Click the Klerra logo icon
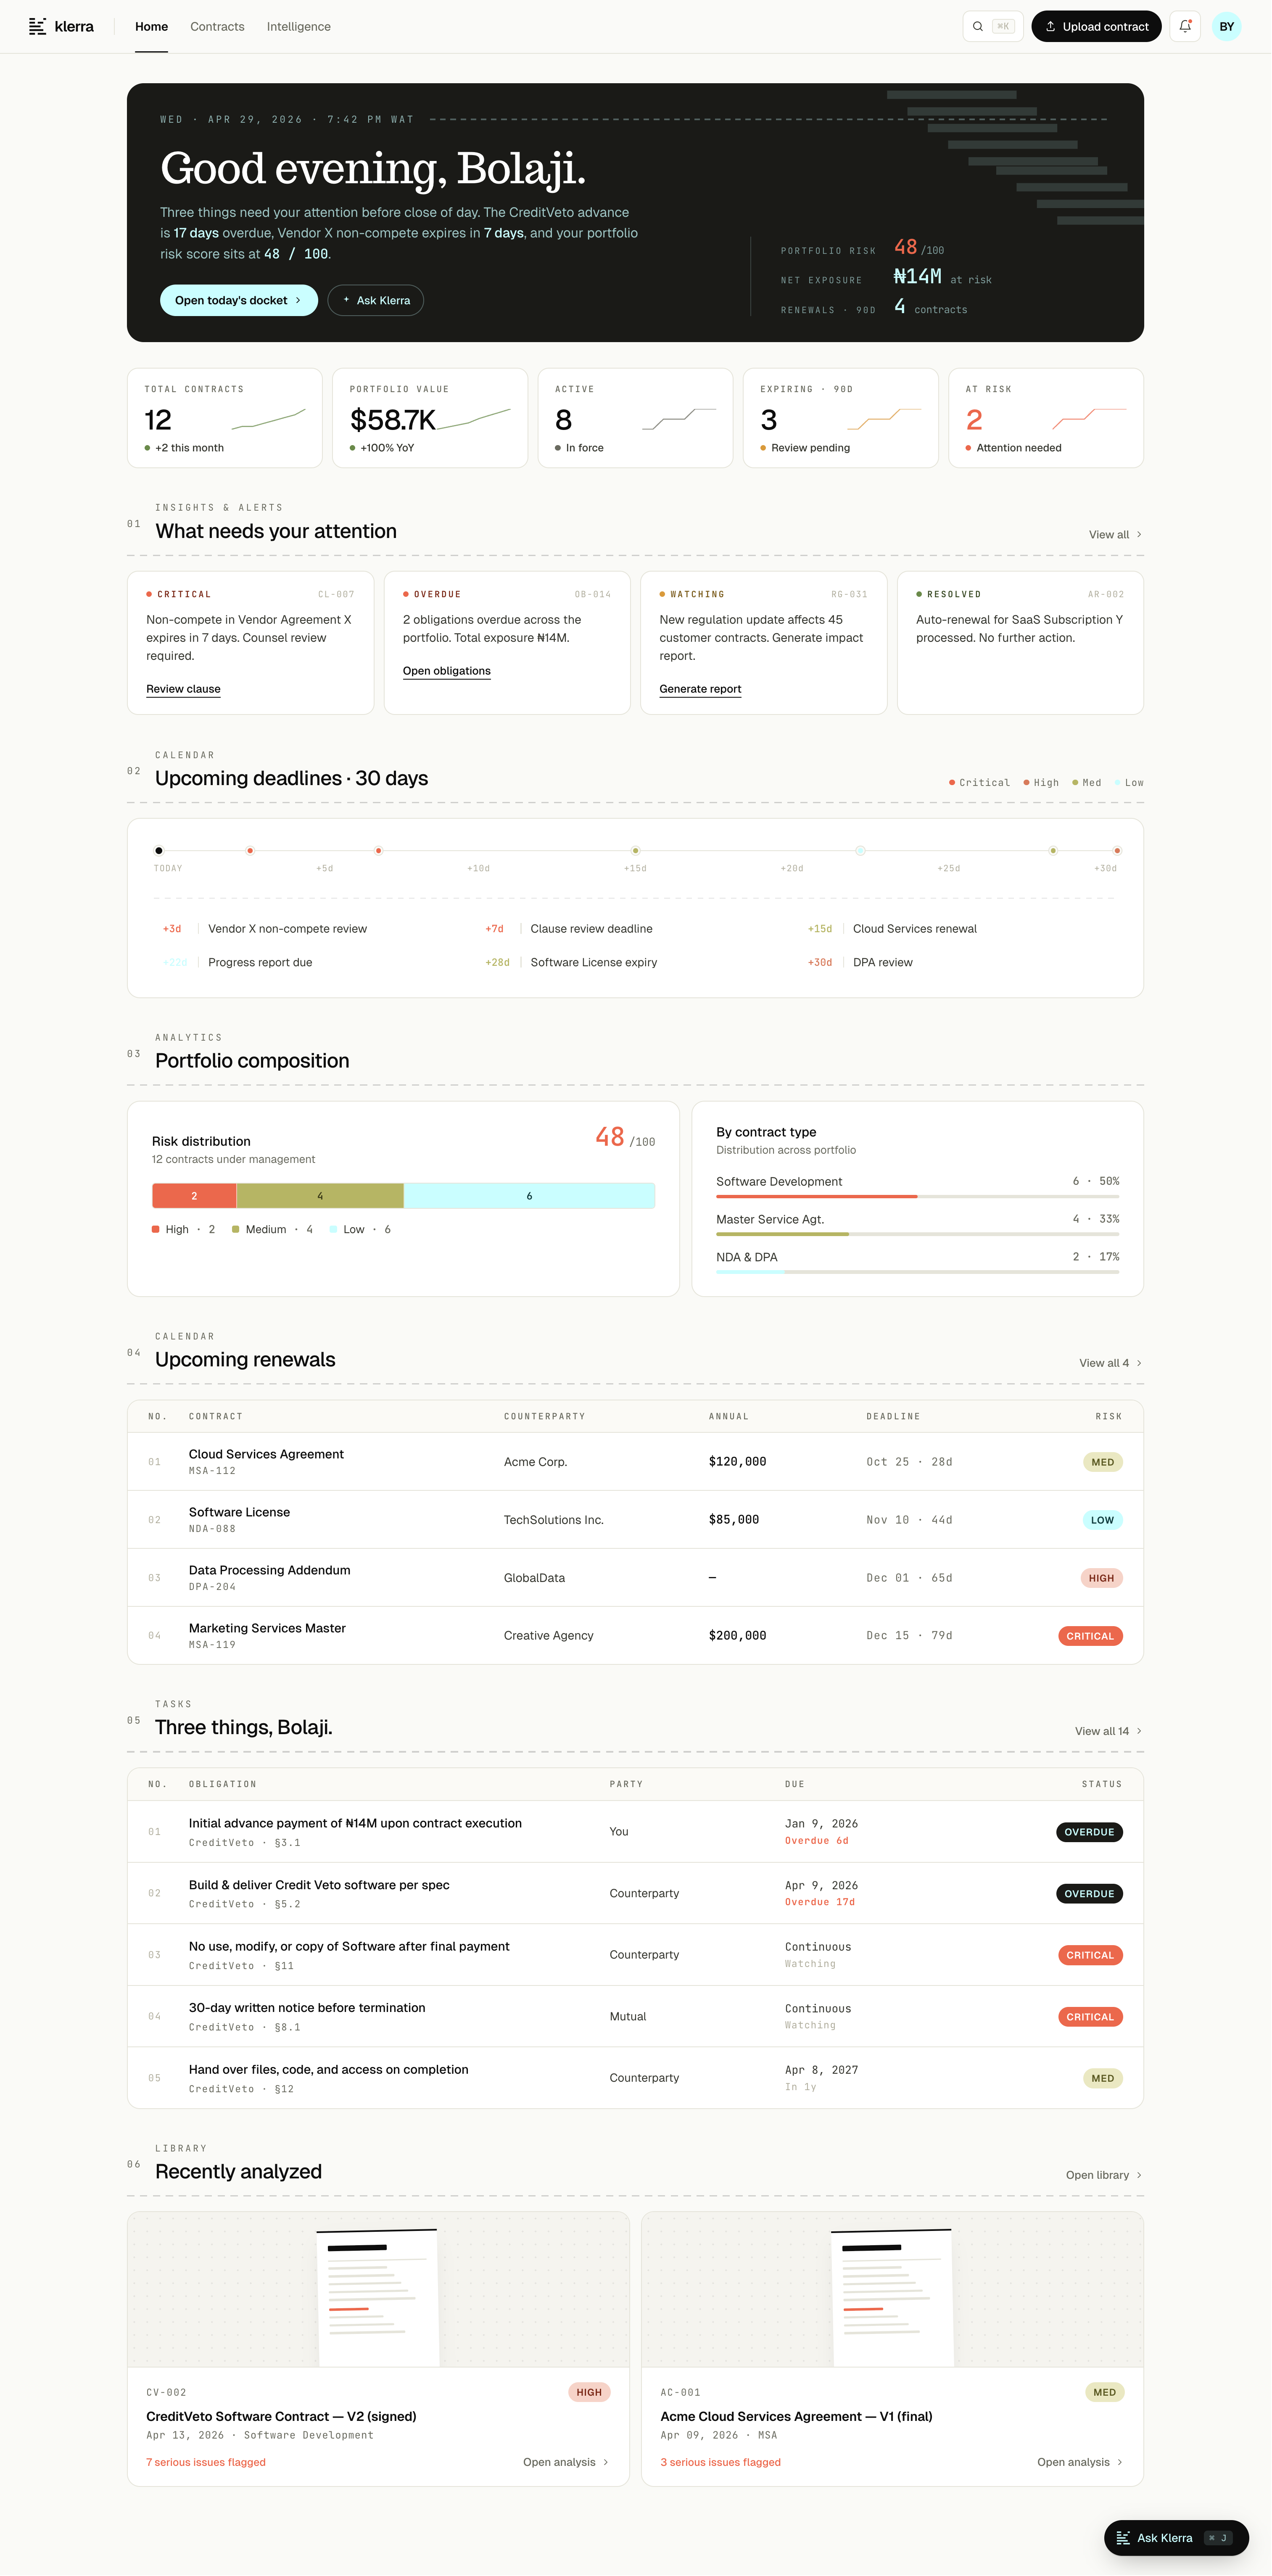The height and width of the screenshot is (2576, 1272). 37,27
